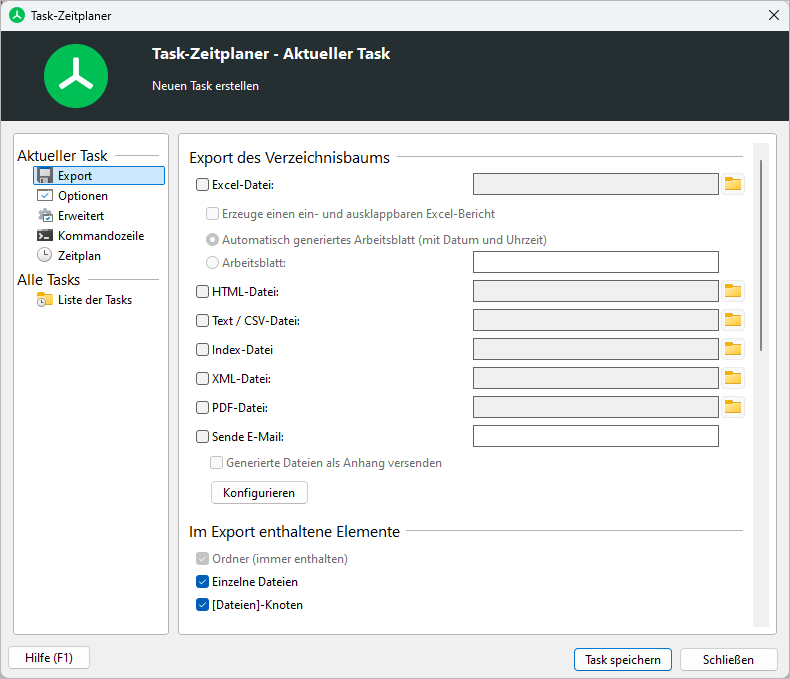
Task: Click the XML-Datei path field
Action: 596,378
